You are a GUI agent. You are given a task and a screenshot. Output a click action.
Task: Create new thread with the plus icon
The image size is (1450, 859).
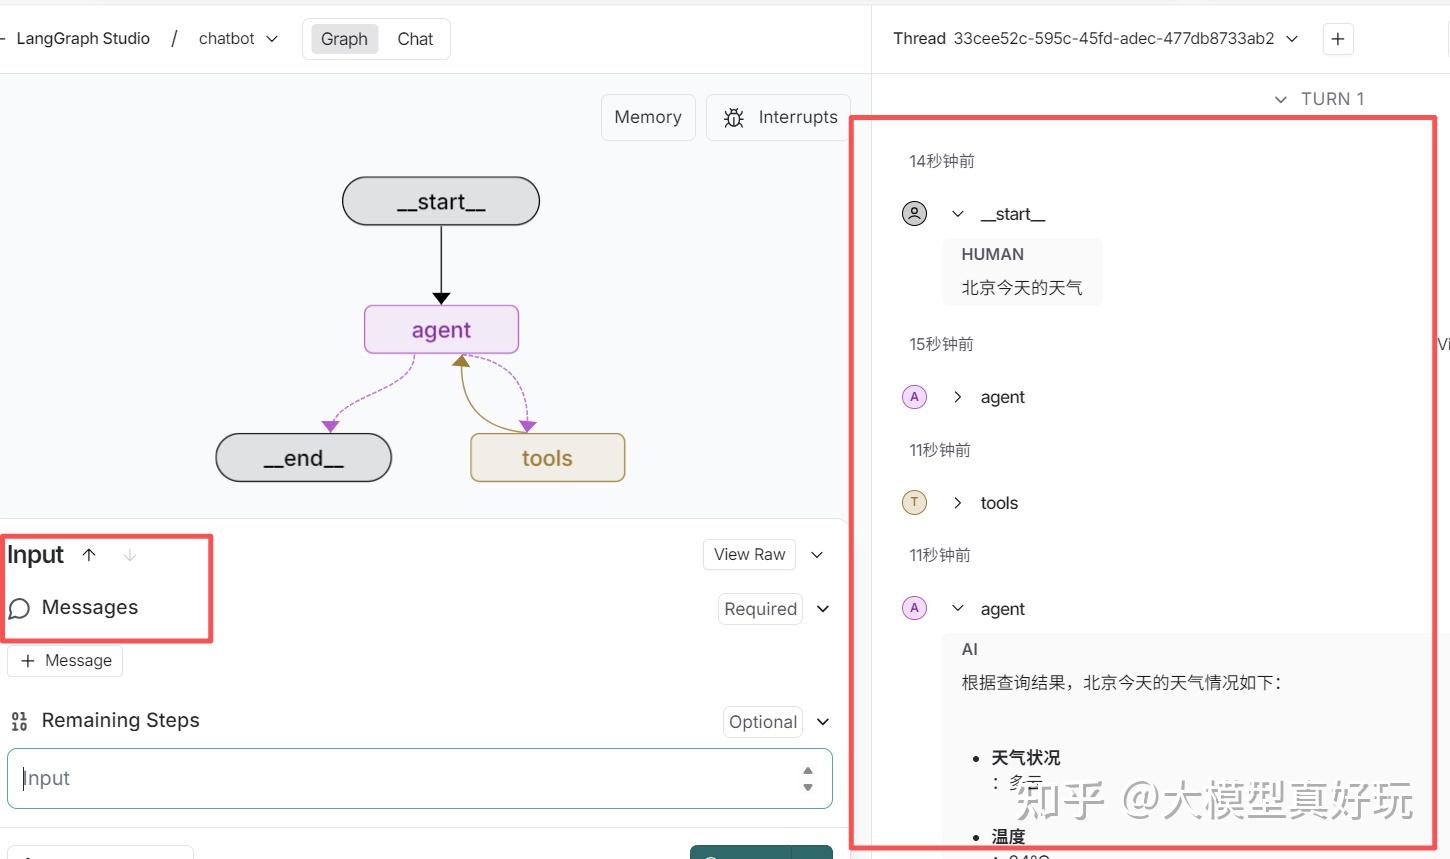click(x=1337, y=39)
